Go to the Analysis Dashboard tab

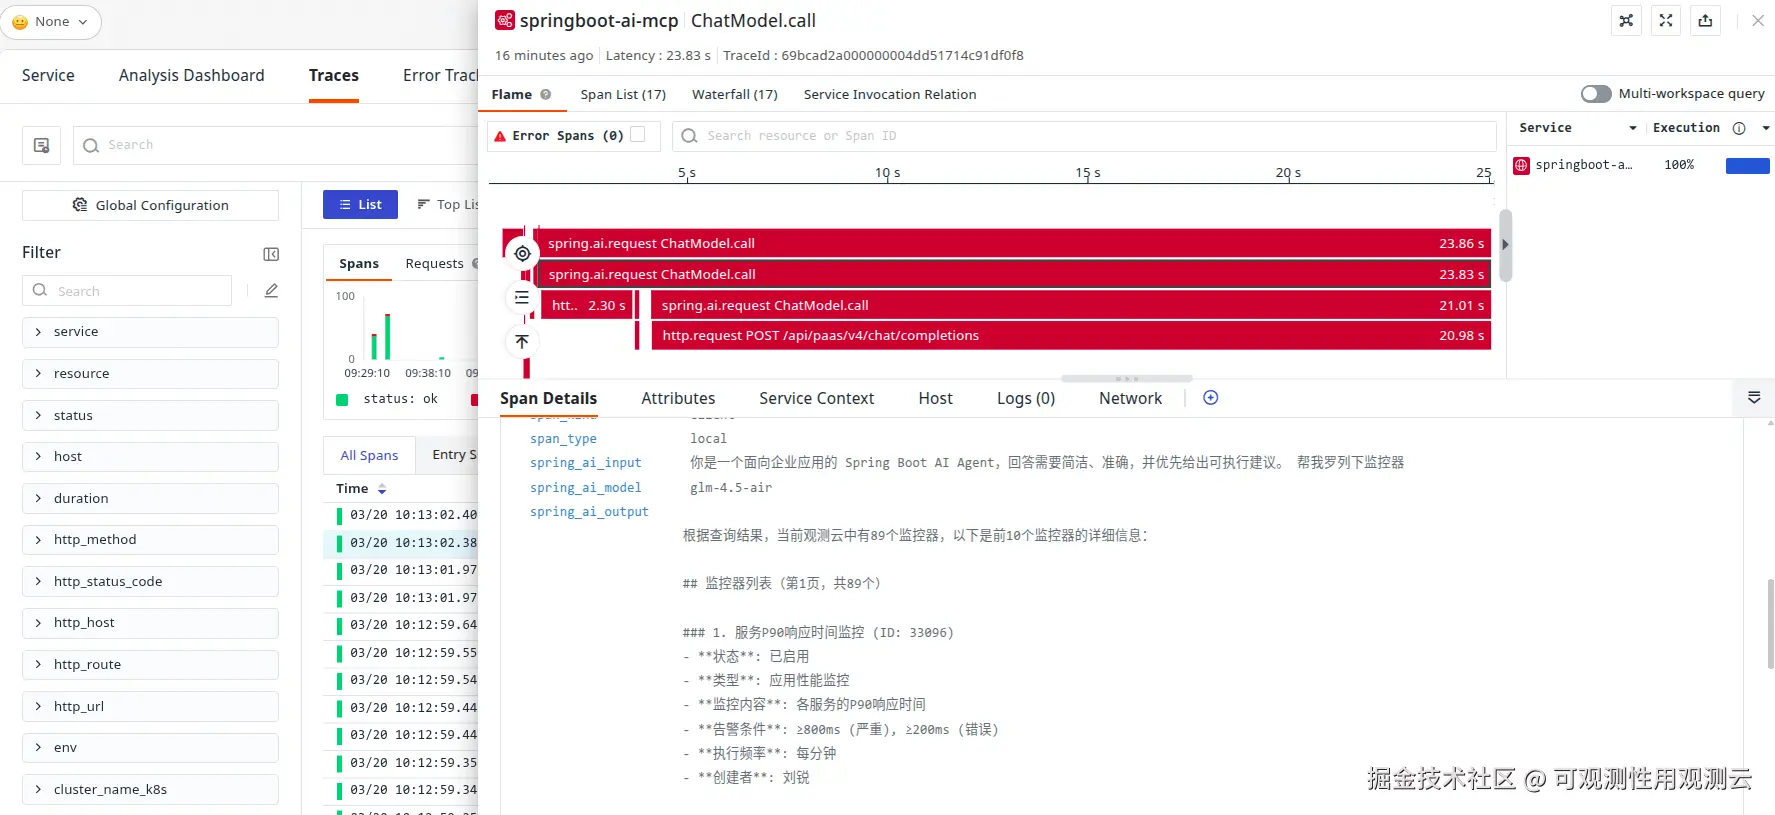[192, 75]
